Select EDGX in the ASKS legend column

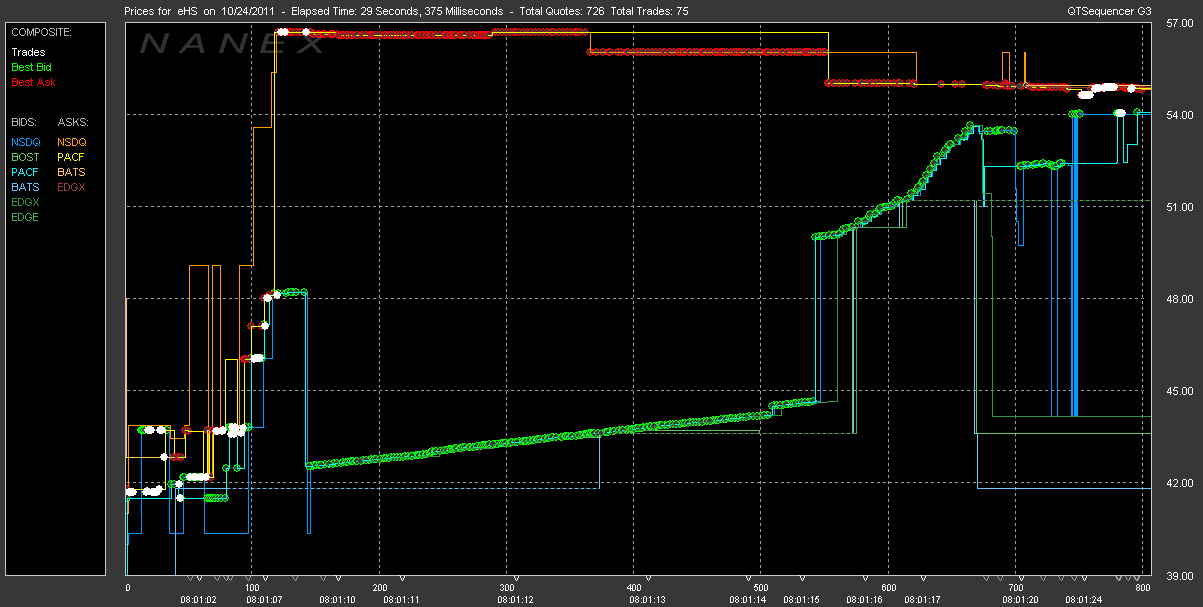[72, 187]
